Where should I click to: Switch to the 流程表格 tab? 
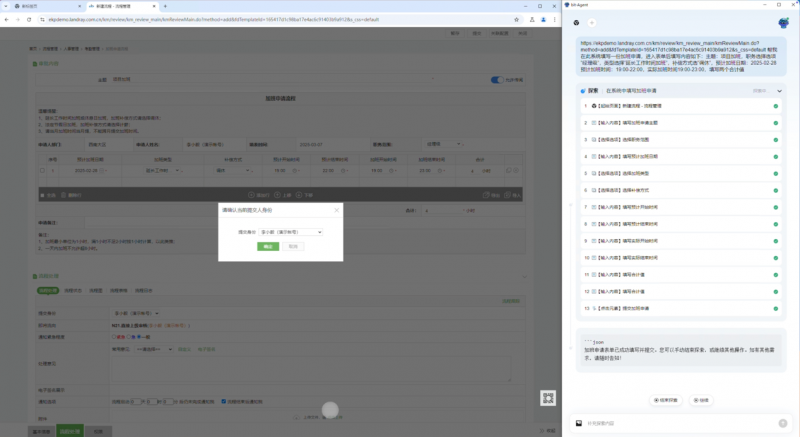coord(118,291)
